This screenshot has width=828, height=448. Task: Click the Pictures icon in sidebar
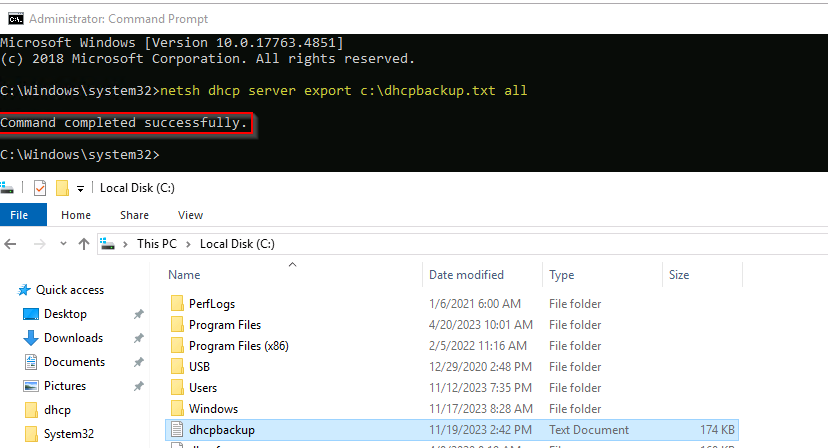coord(31,386)
